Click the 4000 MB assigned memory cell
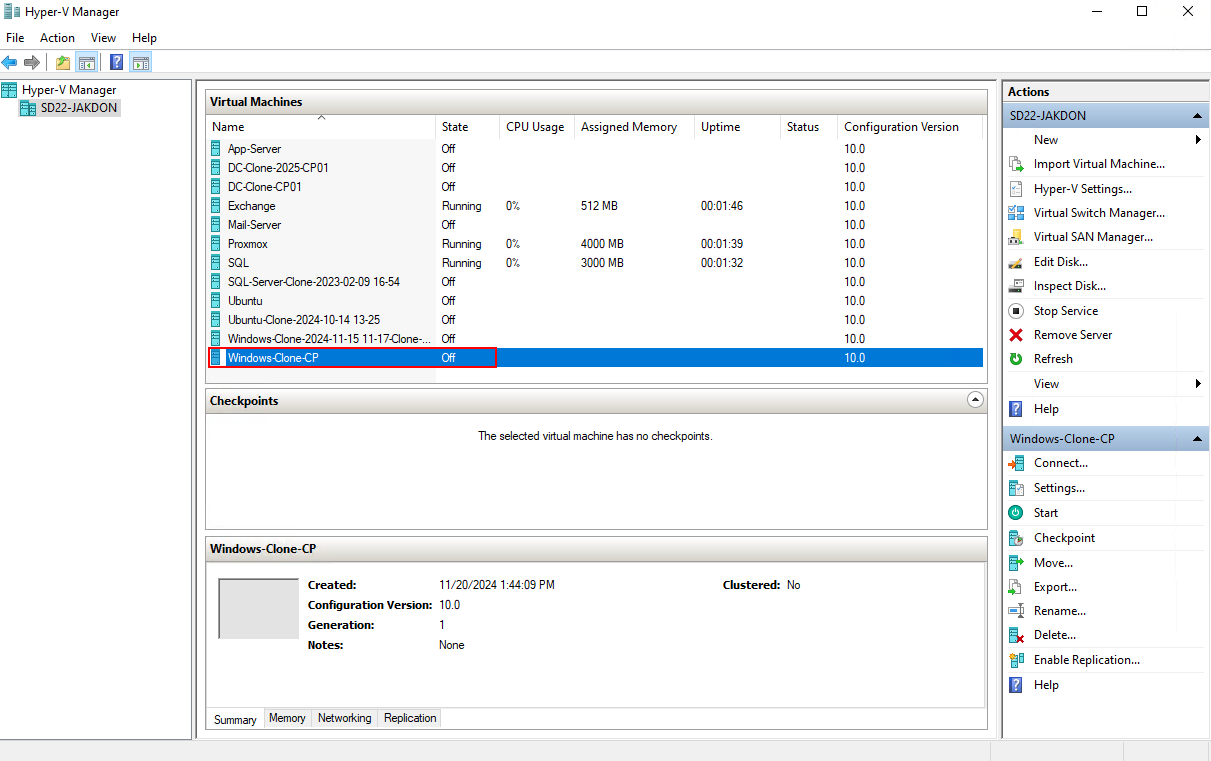The height and width of the screenshot is (761, 1211). click(602, 244)
